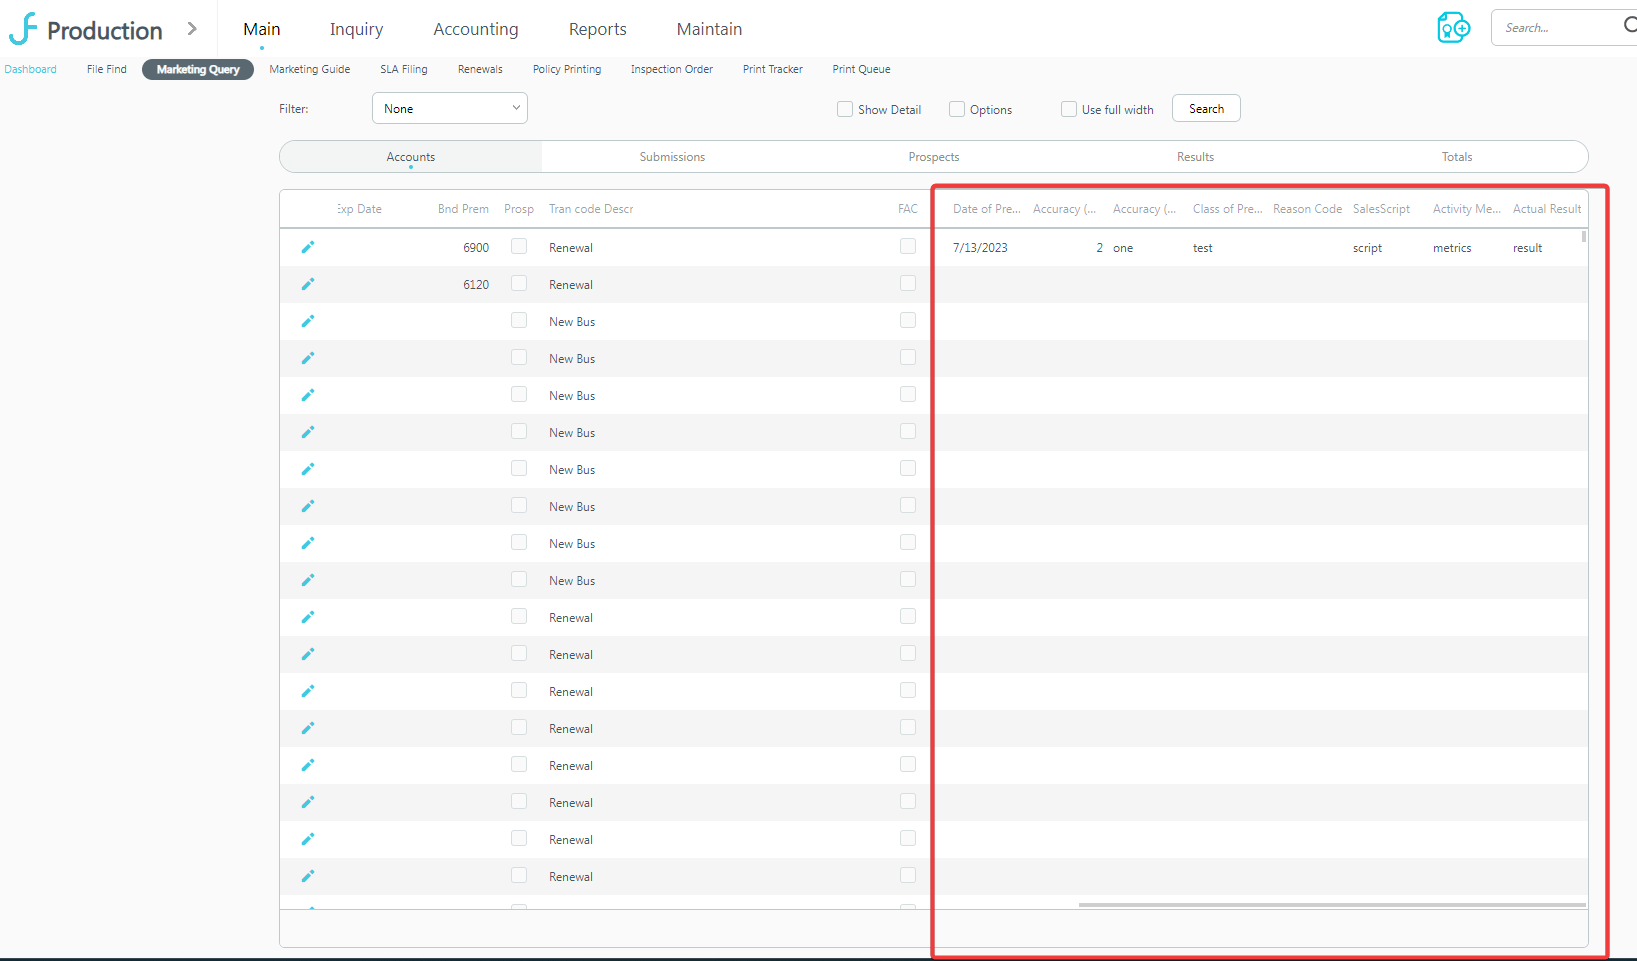1637x961 pixels.
Task: Go to the Dashboard link
Action: click(x=31, y=69)
